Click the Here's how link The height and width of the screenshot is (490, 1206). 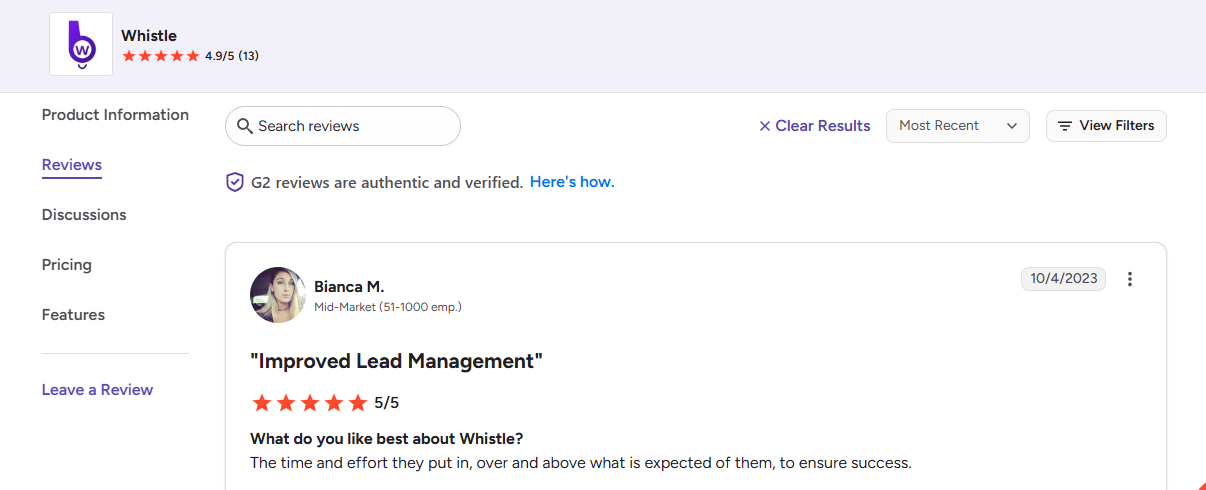click(x=572, y=182)
